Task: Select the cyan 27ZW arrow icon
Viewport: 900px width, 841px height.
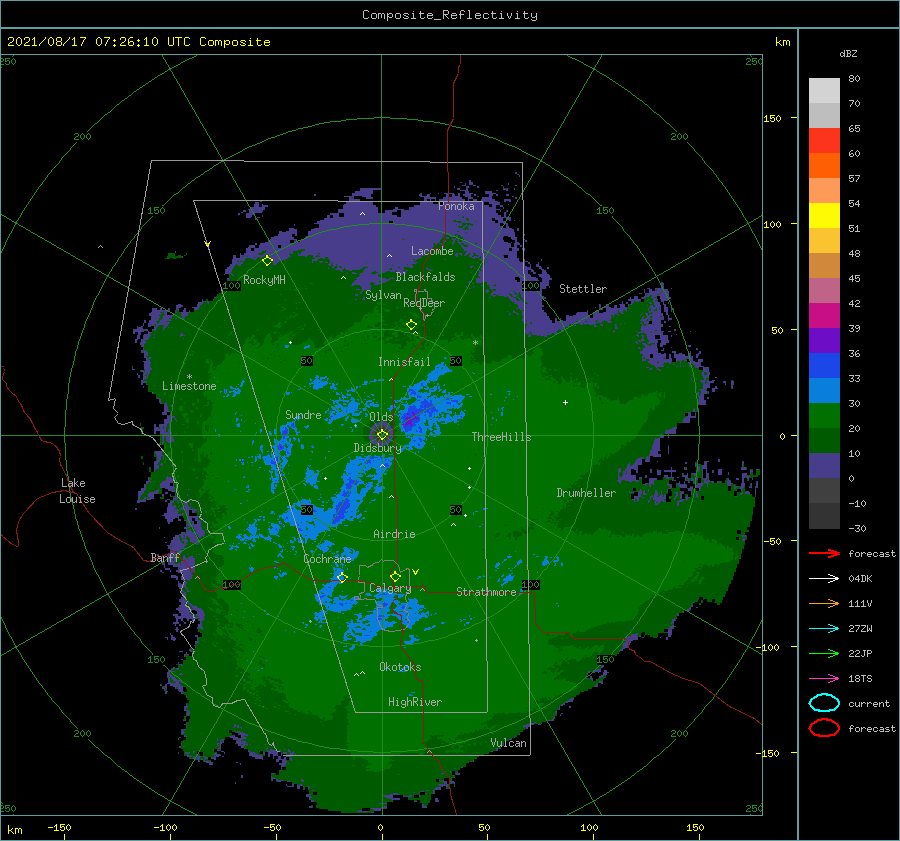Action: pos(824,629)
